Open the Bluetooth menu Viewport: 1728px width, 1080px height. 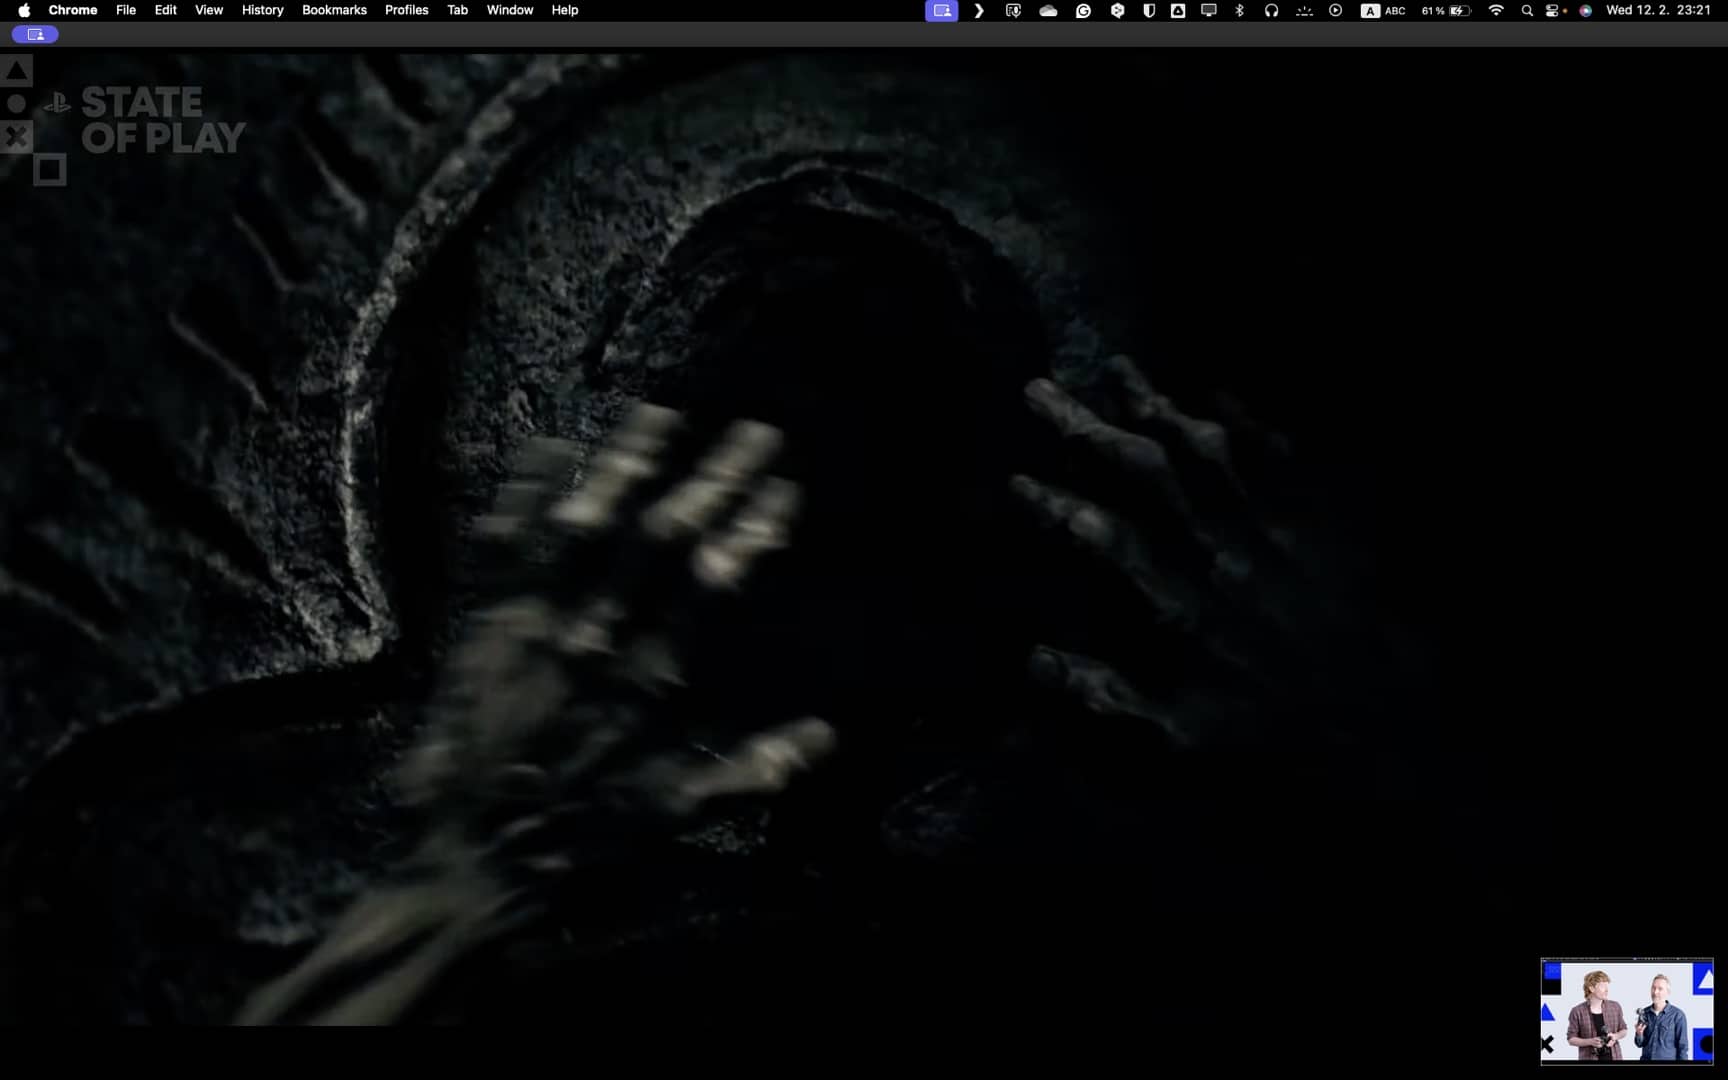point(1240,11)
